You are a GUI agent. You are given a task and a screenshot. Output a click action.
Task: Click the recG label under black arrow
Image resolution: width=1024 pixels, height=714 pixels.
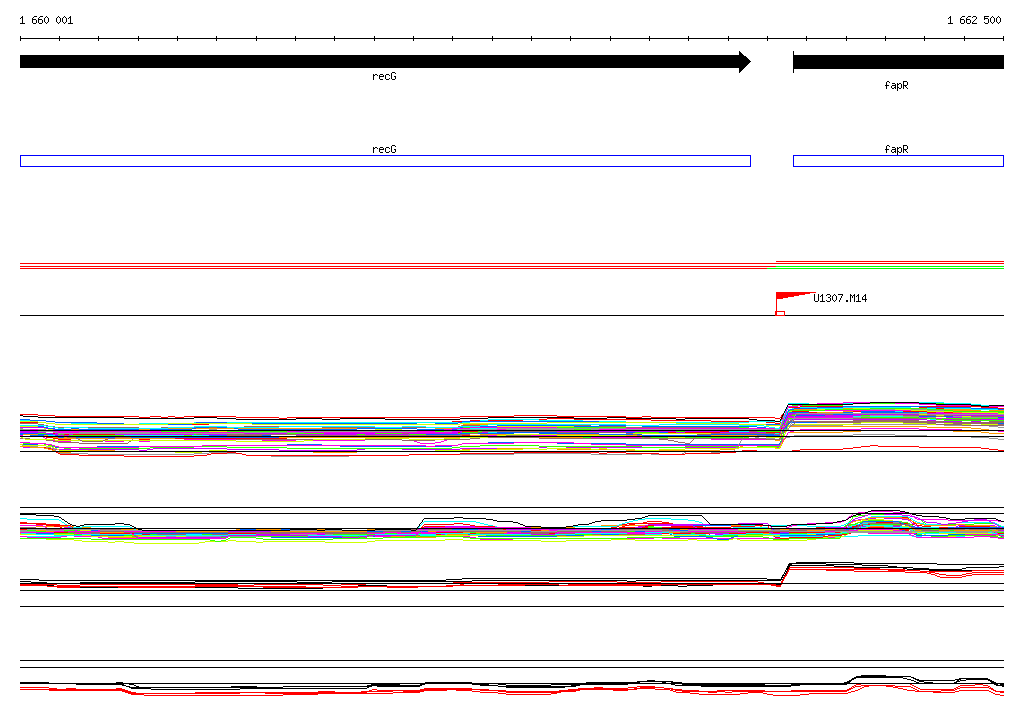tap(384, 76)
